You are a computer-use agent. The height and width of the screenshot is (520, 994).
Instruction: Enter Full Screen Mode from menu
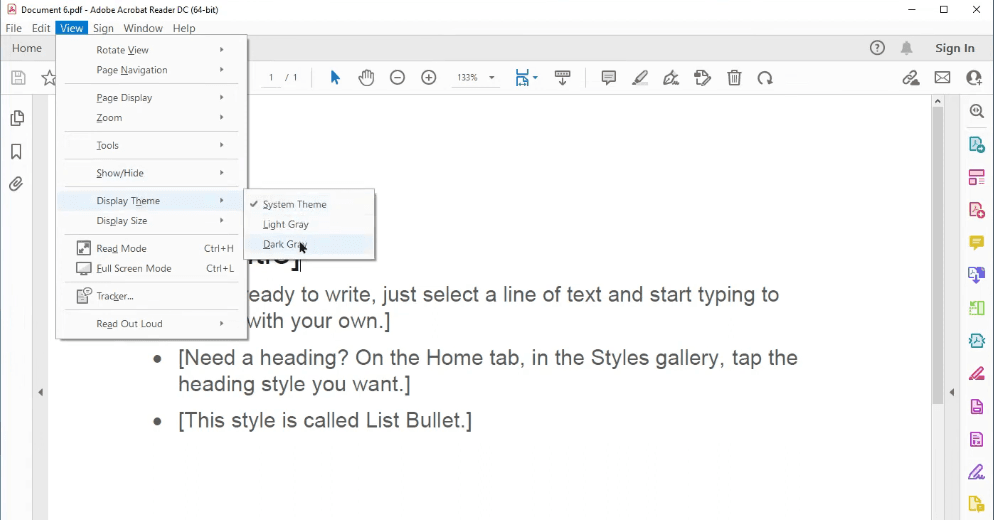pos(152,268)
